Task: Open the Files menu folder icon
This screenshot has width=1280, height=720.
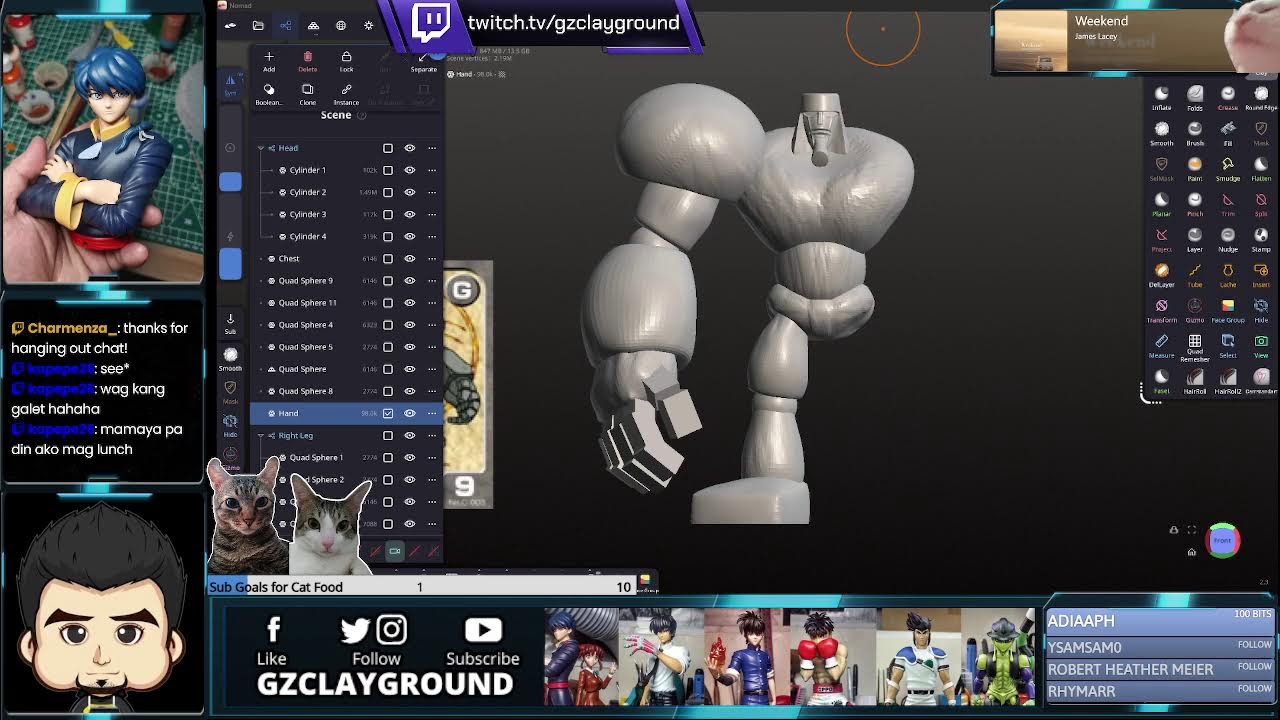Action: click(x=258, y=25)
